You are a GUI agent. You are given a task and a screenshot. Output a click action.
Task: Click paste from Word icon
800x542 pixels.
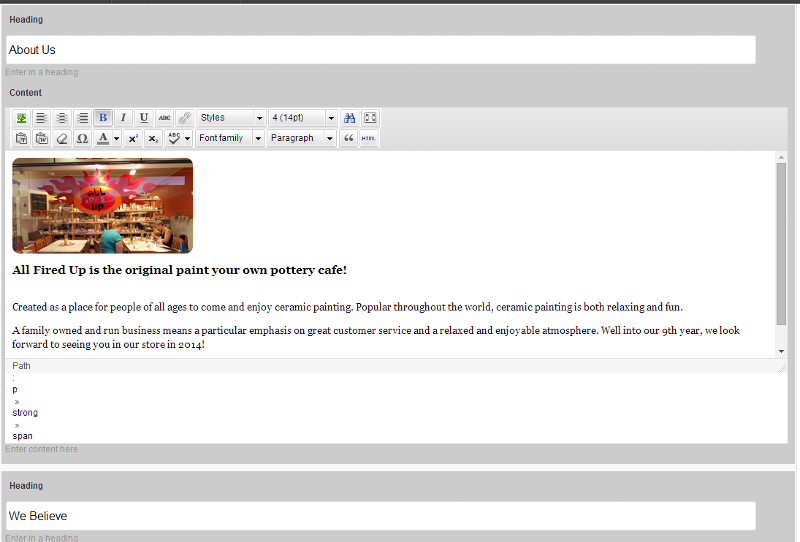(41, 138)
